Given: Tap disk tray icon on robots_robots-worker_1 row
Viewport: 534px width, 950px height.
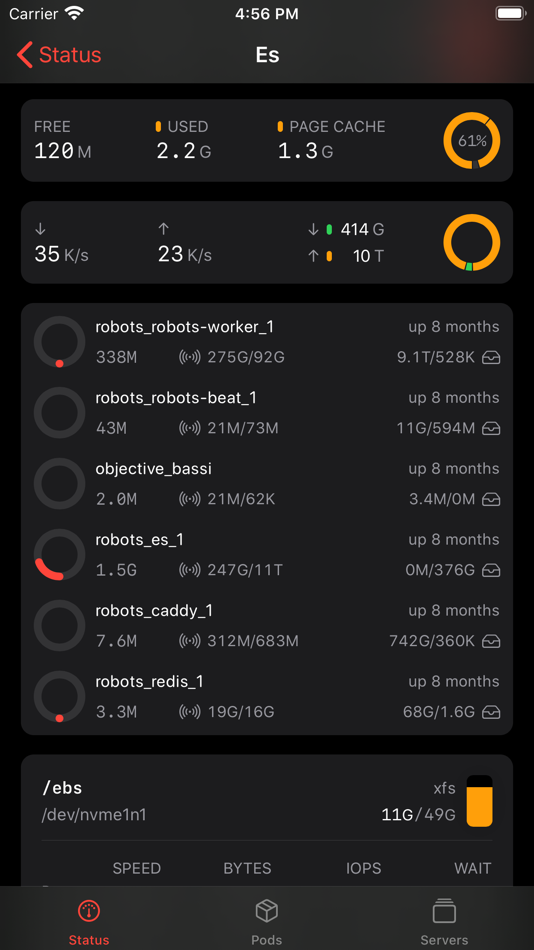Looking at the screenshot, I should 491,358.
